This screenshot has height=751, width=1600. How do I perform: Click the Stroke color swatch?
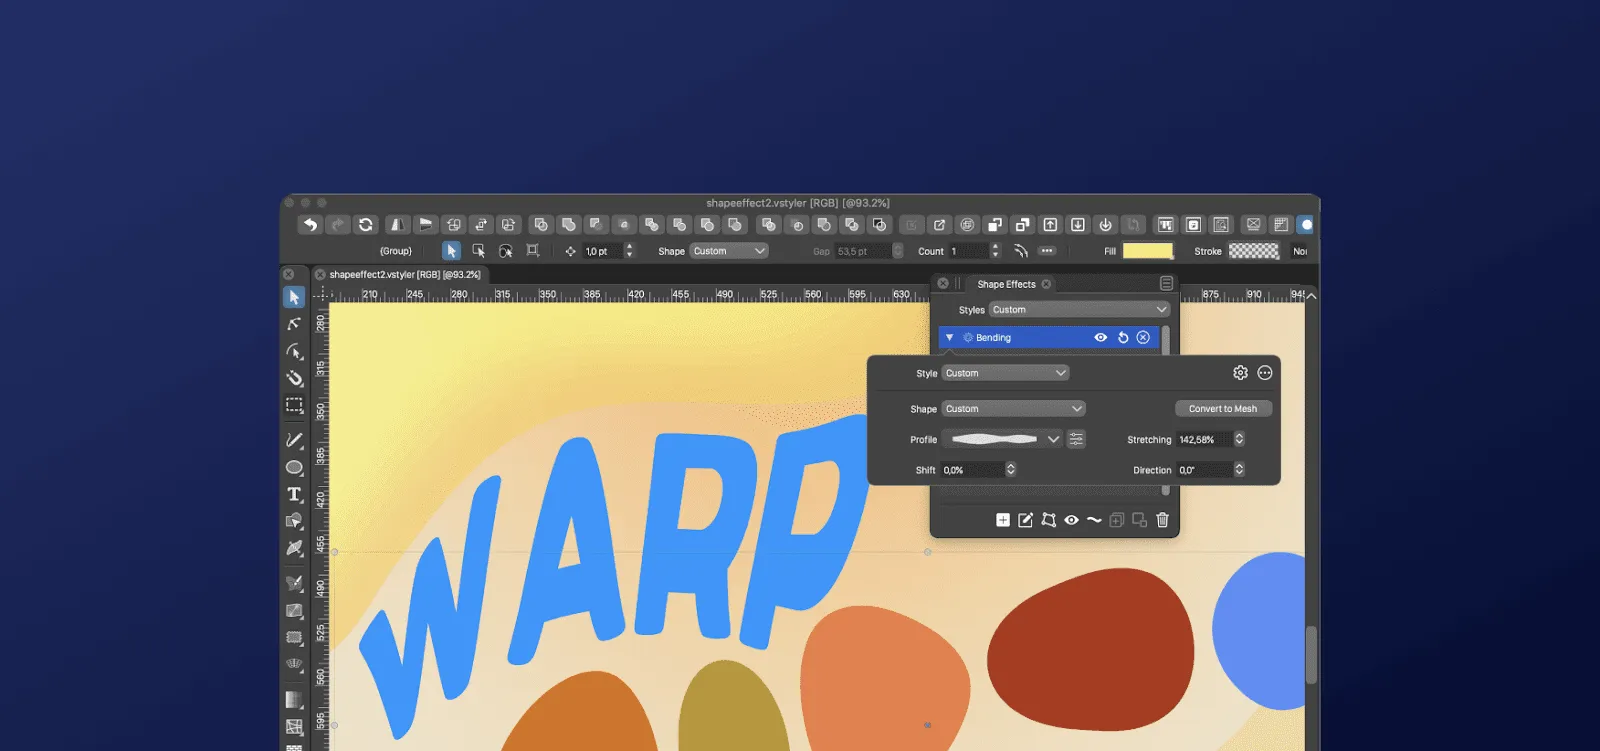click(1253, 251)
